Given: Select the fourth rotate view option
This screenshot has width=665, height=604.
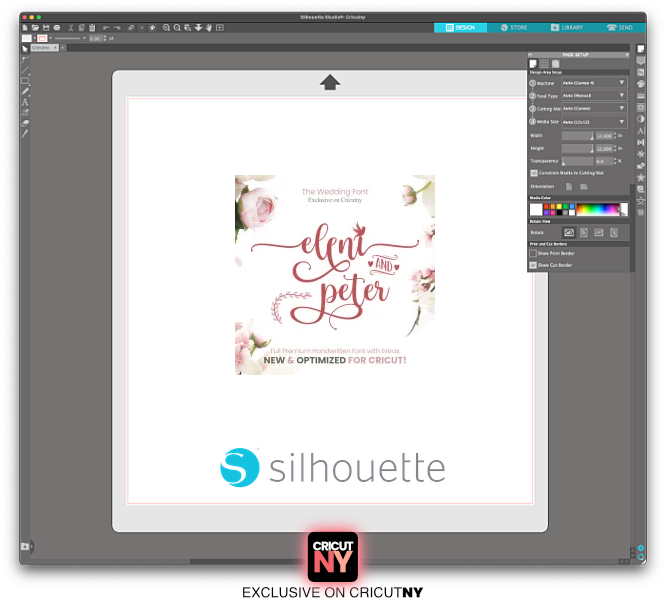Looking at the screenshot, I should pyautogui.click(x=614, y=232).
